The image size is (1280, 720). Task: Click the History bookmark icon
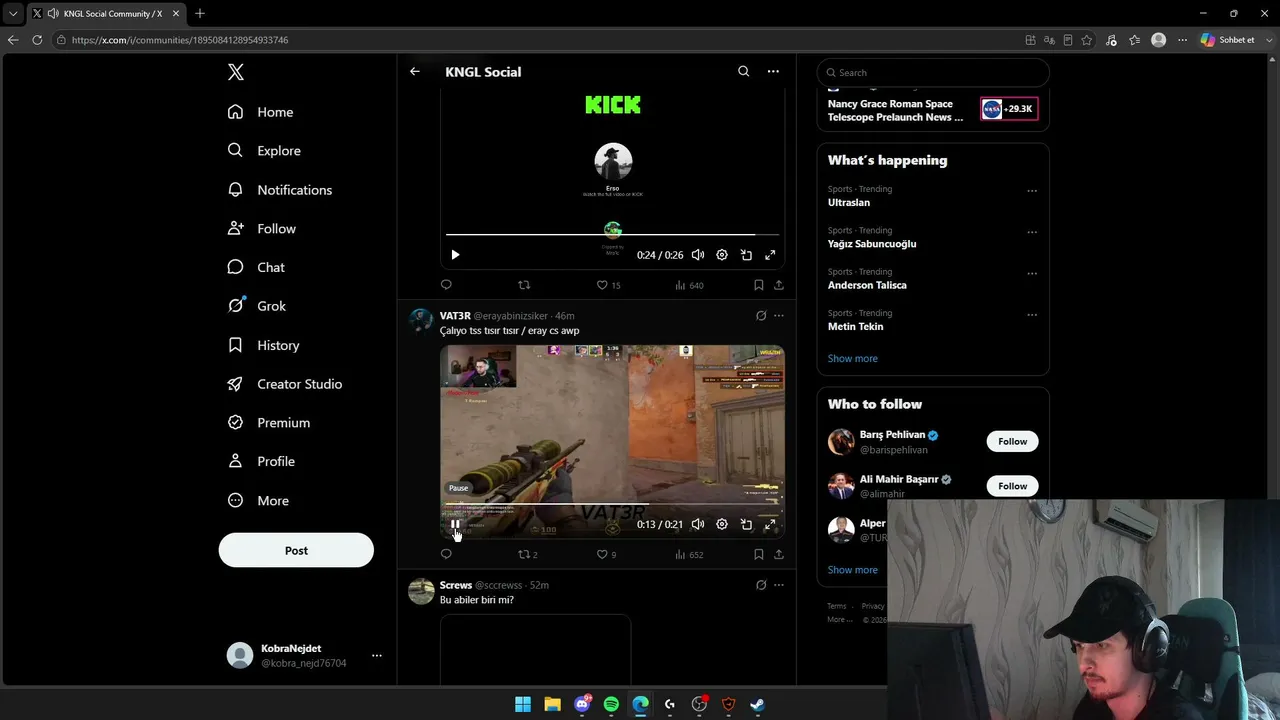pos(235,345)
